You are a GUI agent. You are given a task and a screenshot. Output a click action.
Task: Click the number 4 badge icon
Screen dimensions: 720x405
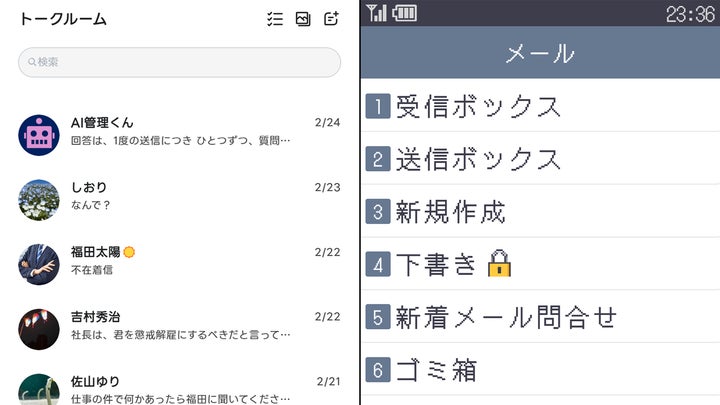tap(378, 264)
